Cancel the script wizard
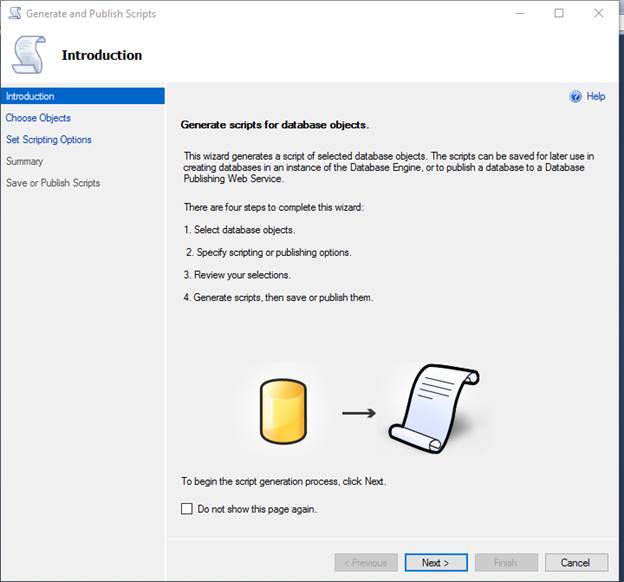Image resolution: width=624 pixels, height=582 pixels. pos(576,562)
